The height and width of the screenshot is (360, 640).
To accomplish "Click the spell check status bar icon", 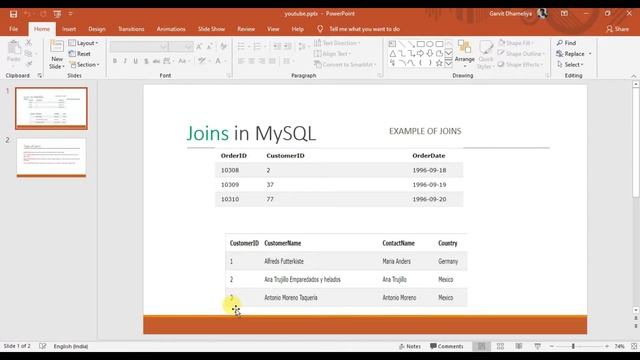I will click(42, 346).
